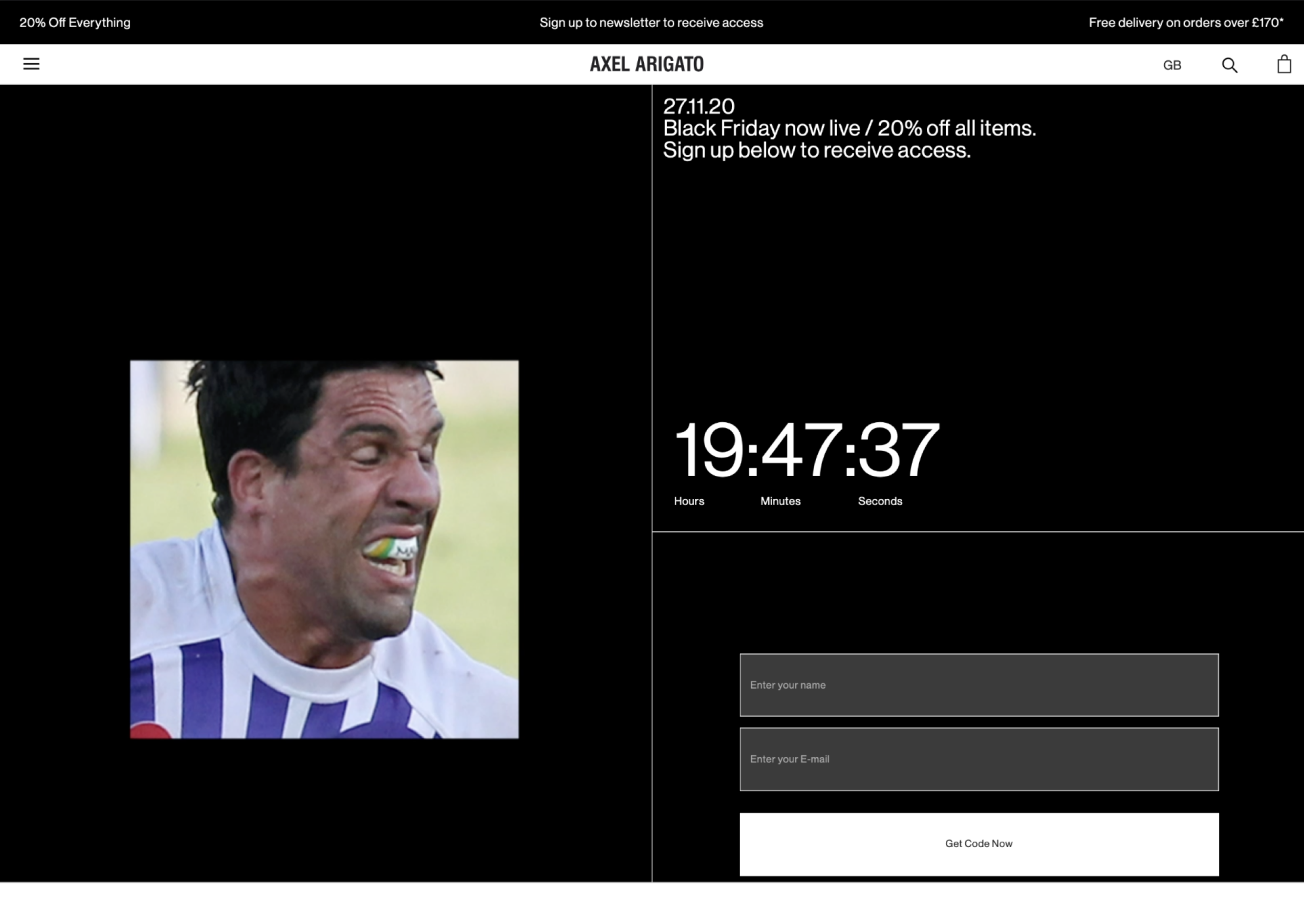Focus the Enter your E-mail field

click(x=979, y=759)
